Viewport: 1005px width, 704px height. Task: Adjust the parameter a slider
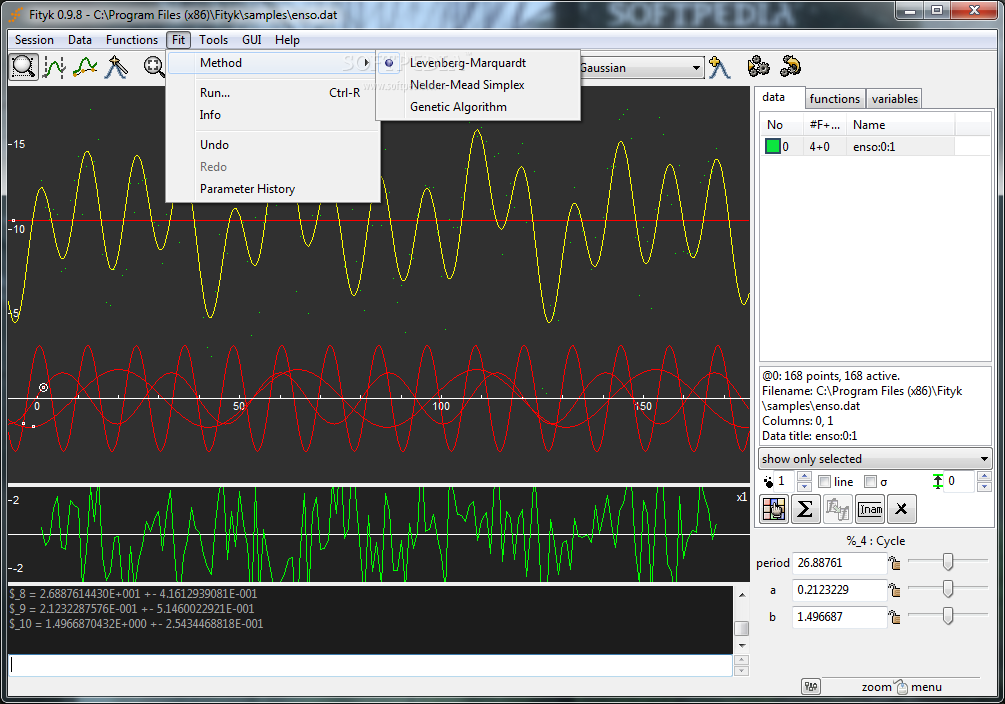point(947,589)
